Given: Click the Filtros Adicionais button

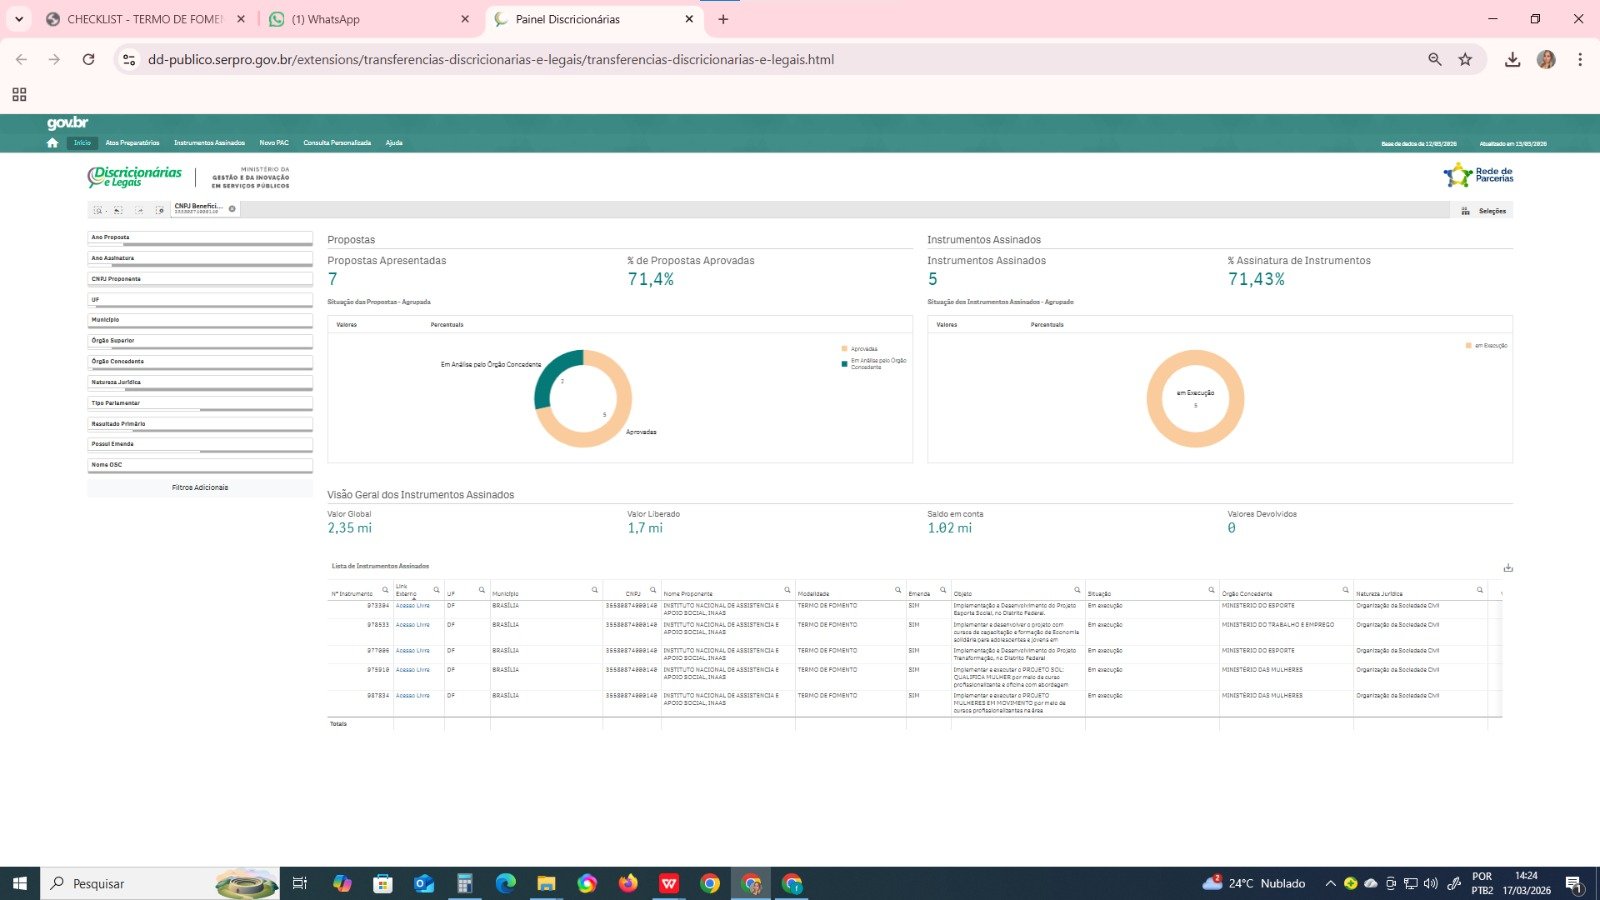Looking at the screenshot, I should [200, 488].
